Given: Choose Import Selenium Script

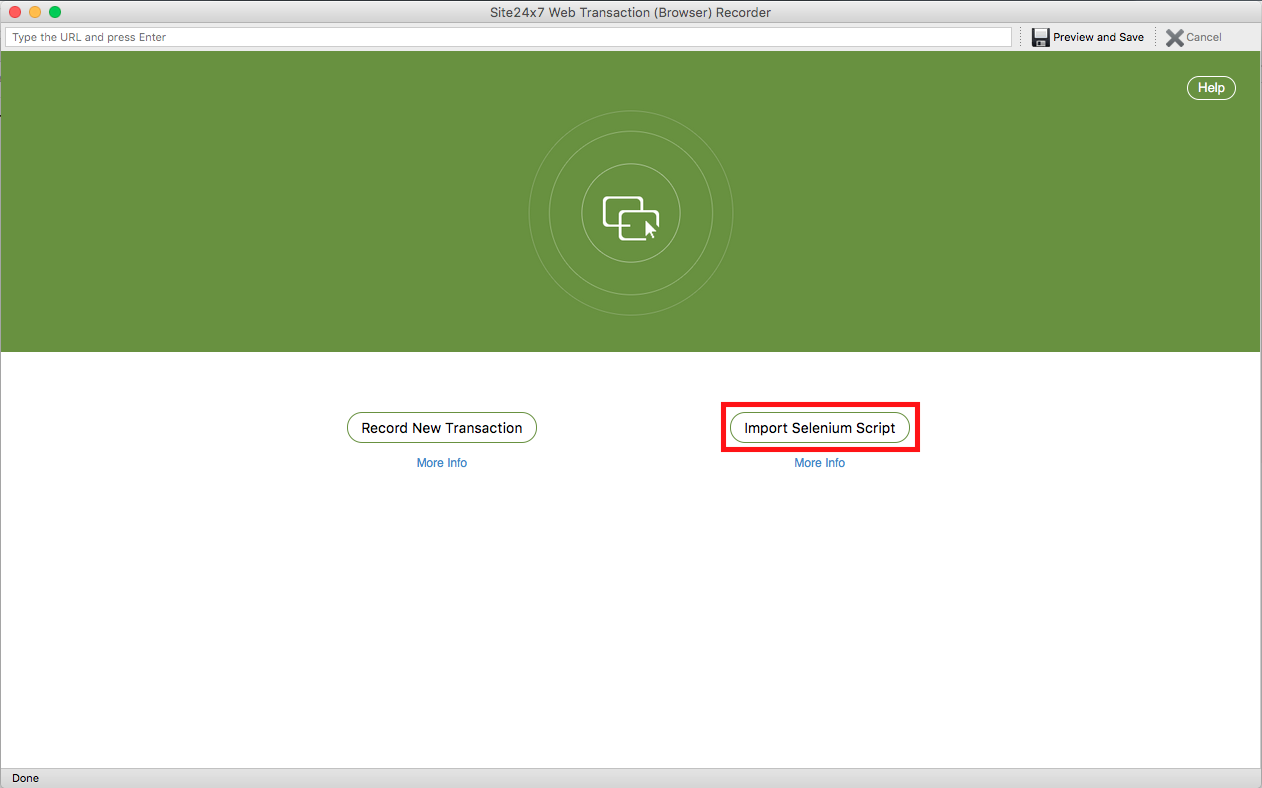Looking at the screenshot, I should pyautogui.click(x=820, y=428).
